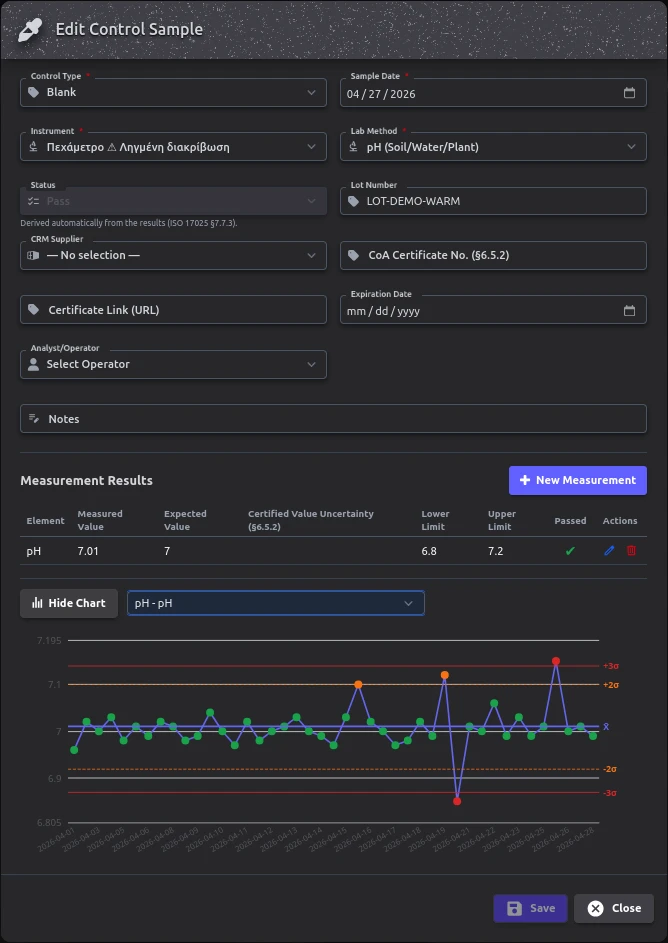
Task: Click the Sample Date input field
Action: [x=493, y=93]
